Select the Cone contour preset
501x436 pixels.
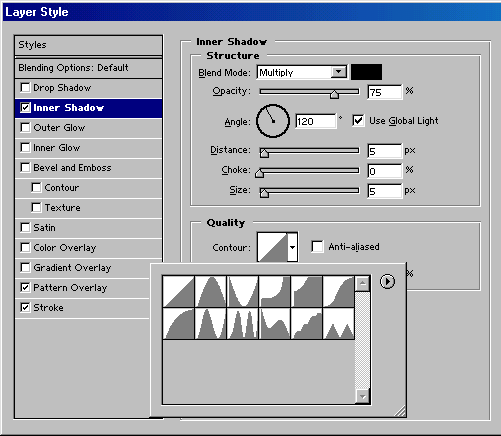tap(210, 291)
